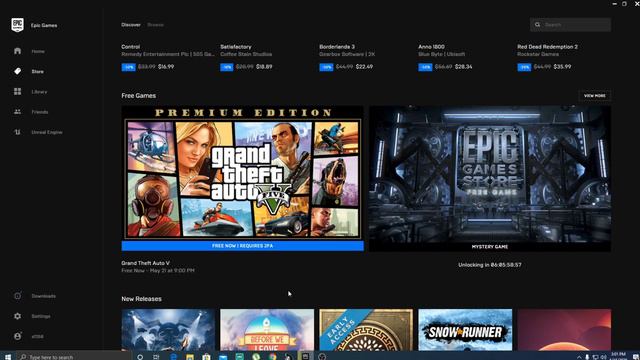This screenshot has width=640, height=360.
Task: Open Settings in the sidebar
Action: coord(41,316)
